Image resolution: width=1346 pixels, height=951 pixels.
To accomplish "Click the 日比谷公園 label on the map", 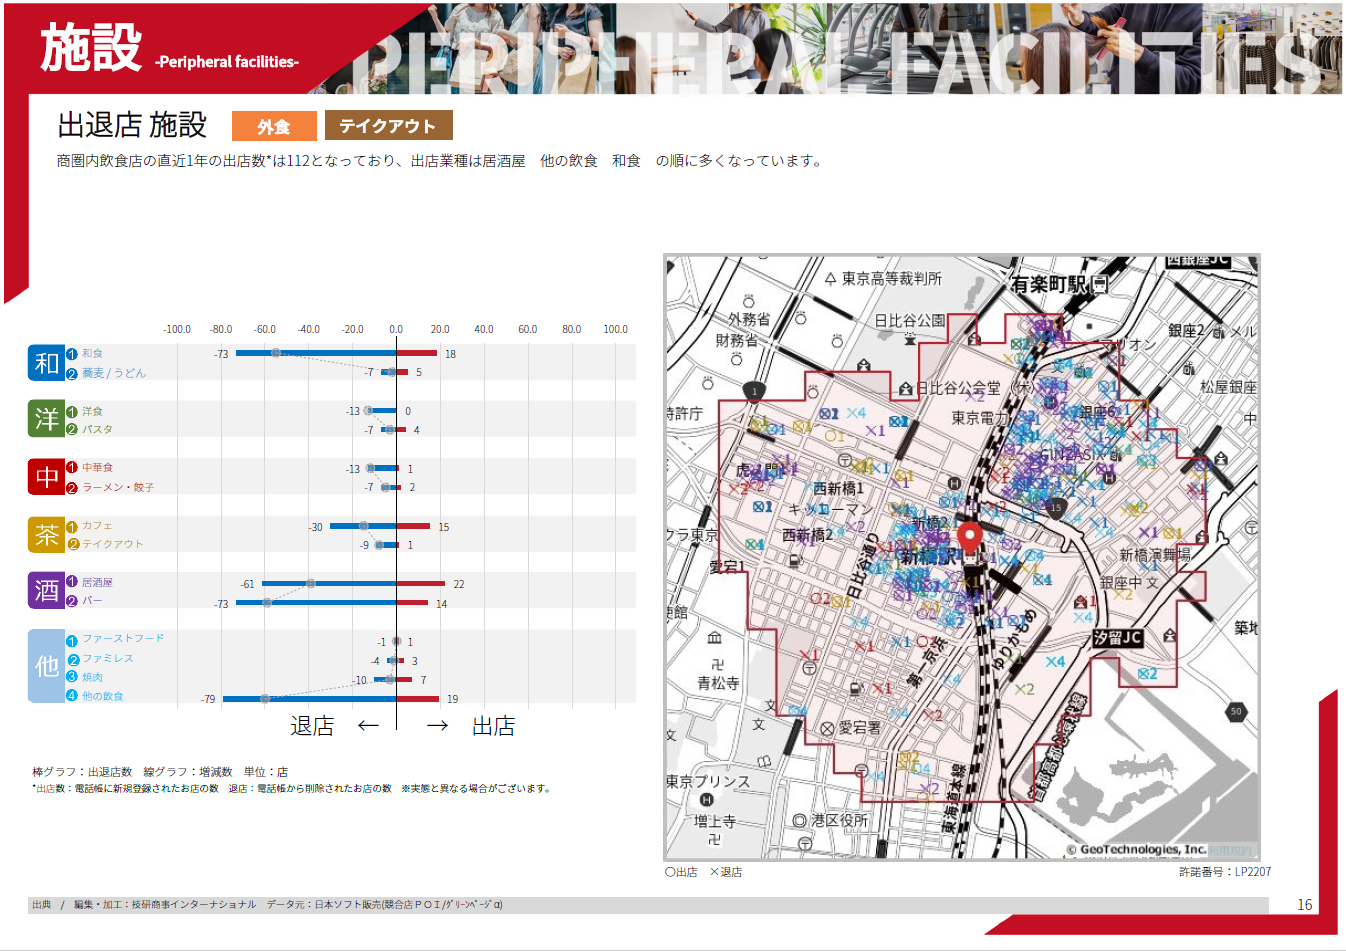I will [909, 321].
